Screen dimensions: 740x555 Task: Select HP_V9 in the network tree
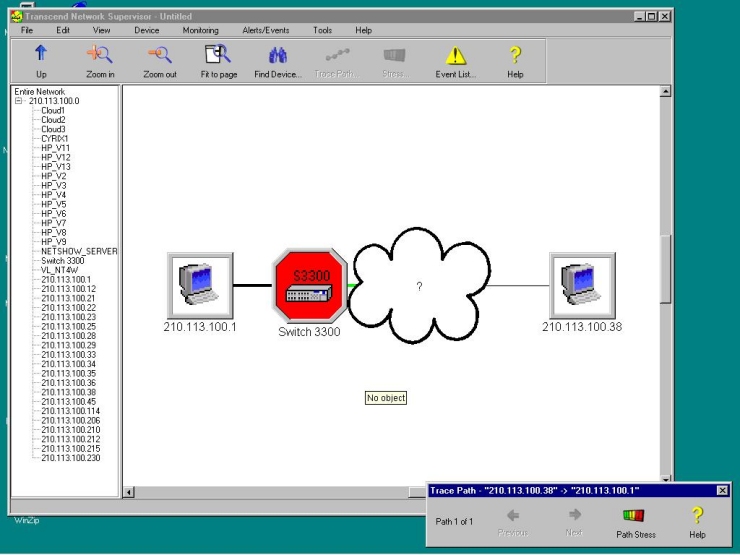(x=54, y=242)
